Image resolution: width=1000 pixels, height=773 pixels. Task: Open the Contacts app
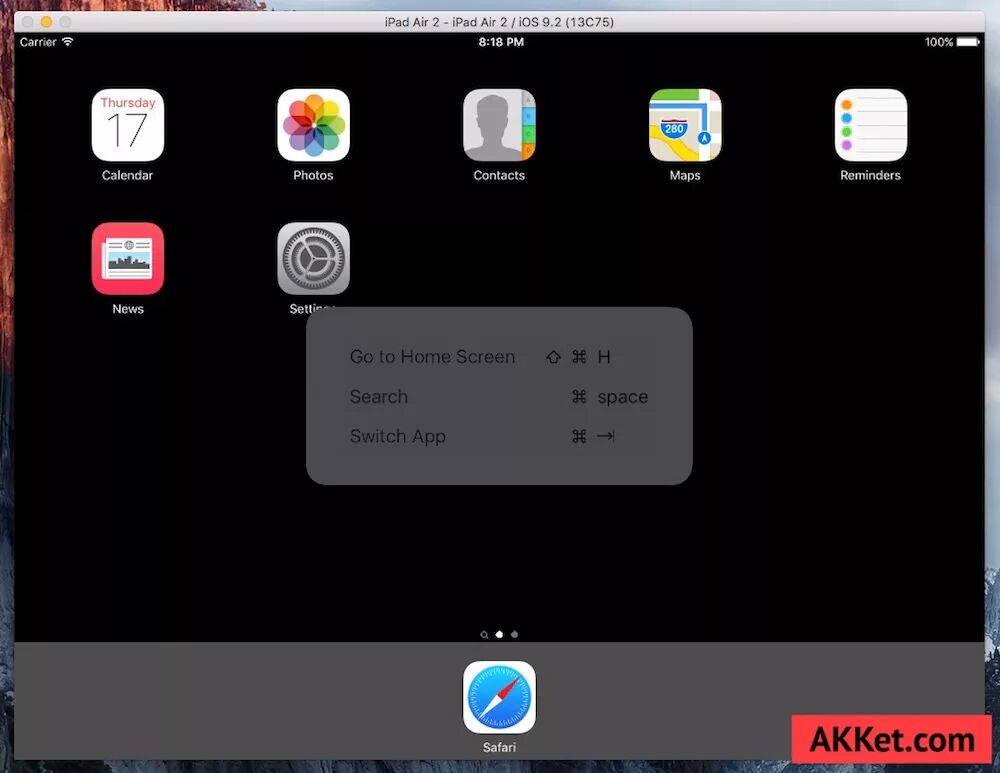click(x=499, y=125)
